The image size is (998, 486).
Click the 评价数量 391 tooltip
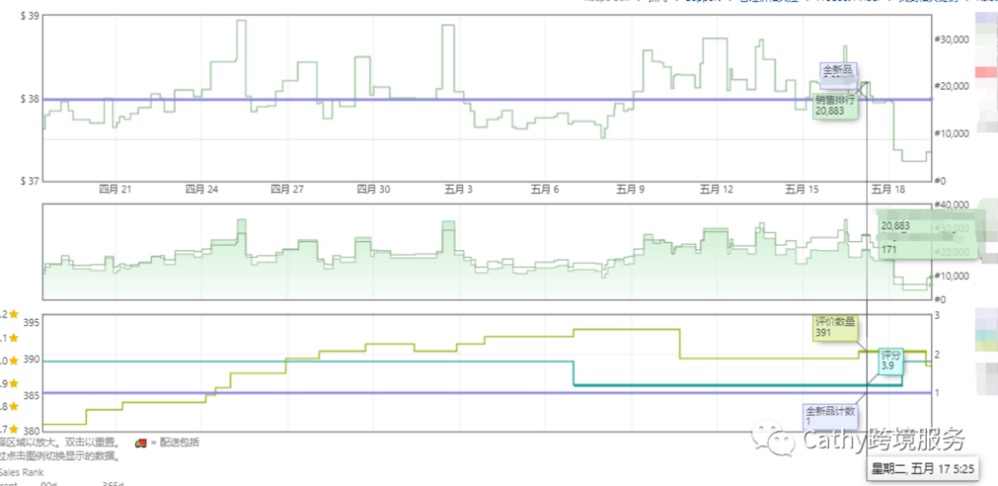[835, 327]
